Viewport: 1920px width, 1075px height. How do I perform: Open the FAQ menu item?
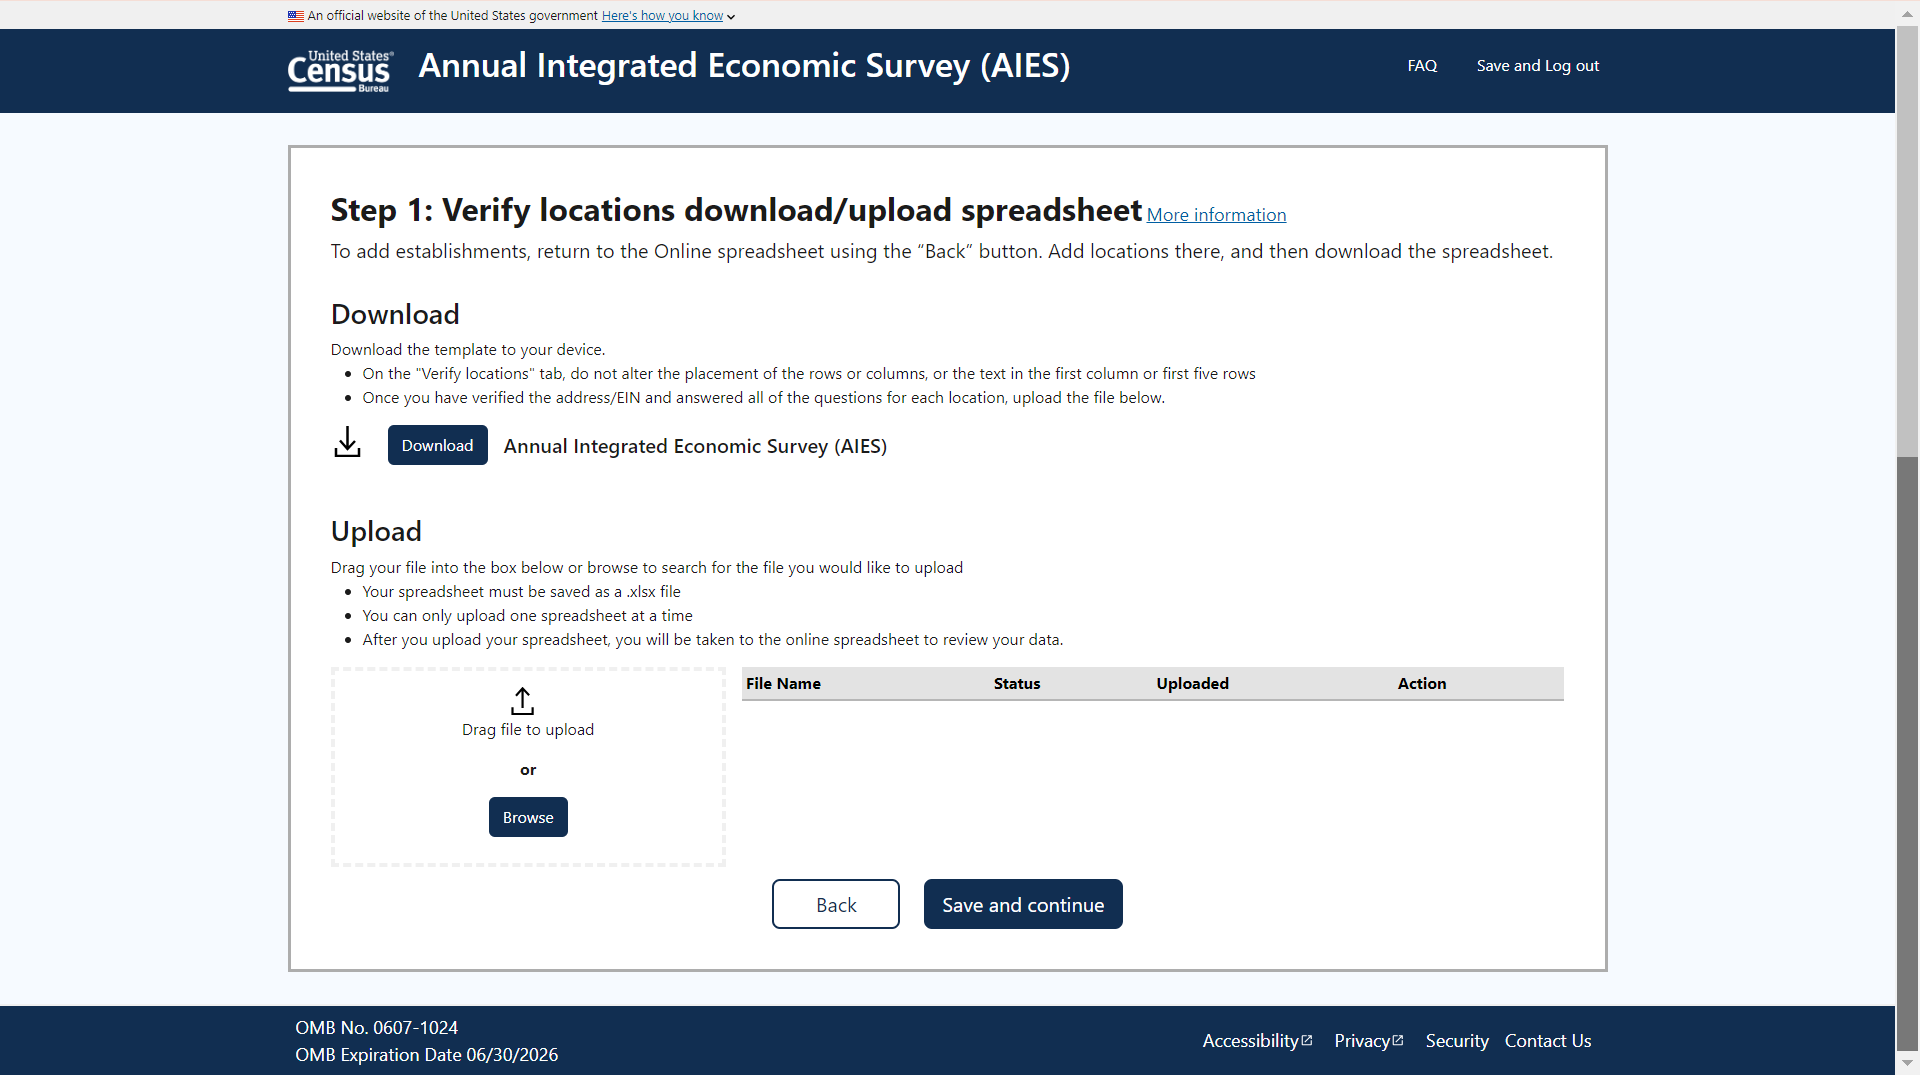click(1422, 66)
